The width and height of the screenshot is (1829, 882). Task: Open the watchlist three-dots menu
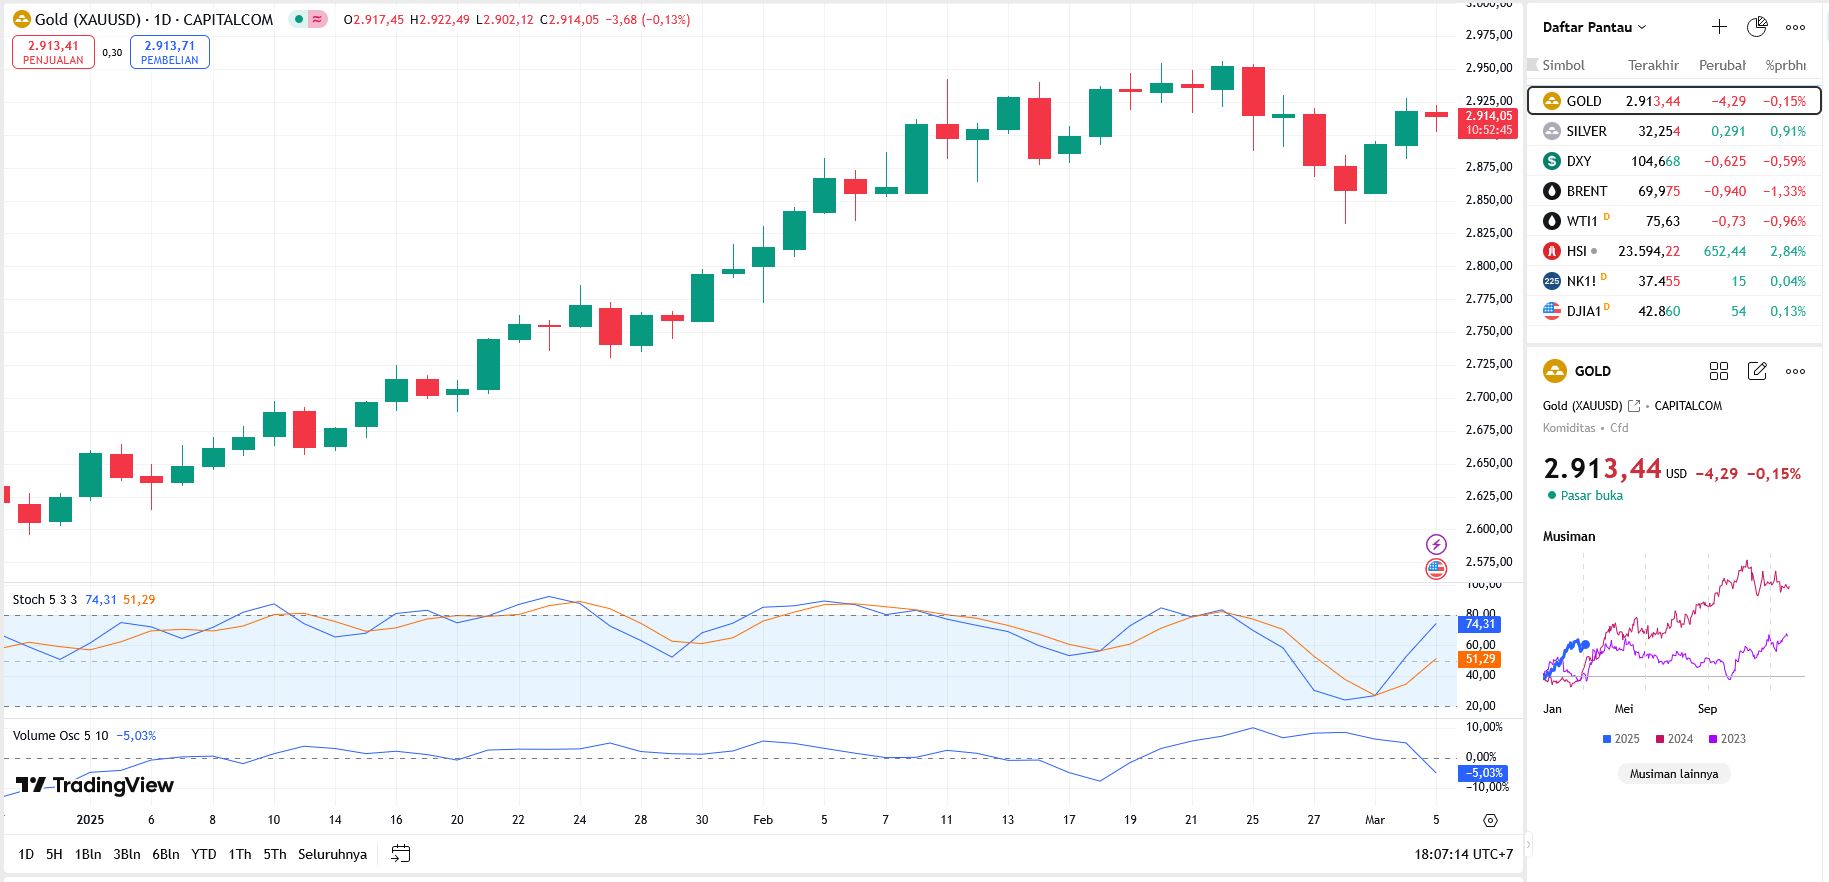click(1795, 27)
